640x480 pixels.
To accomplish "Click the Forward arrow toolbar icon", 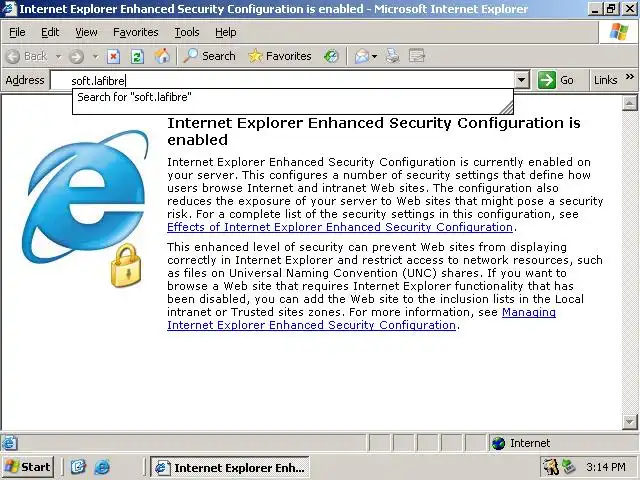I will coord(76,56).
